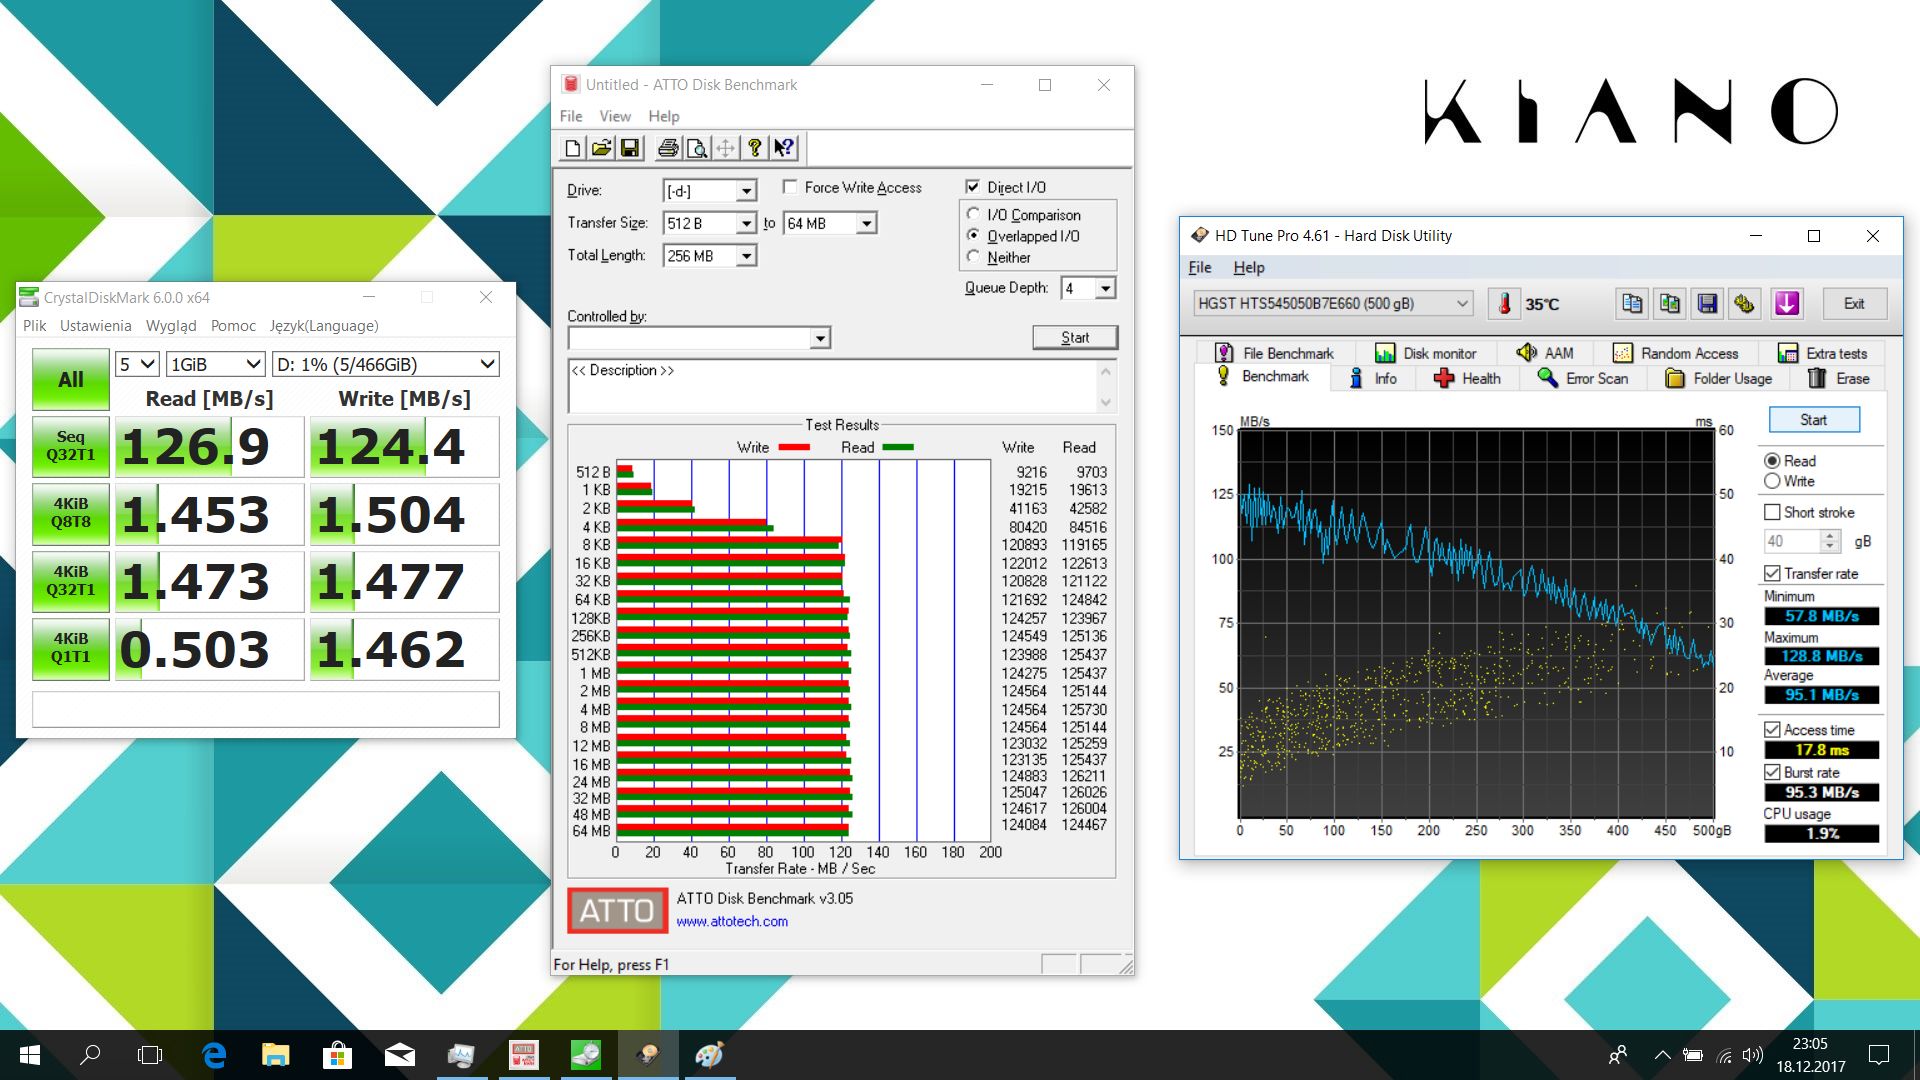This screenshot has width=1920, height=1080.
Task: Select the Neither radio button in ATTO
Action: point(973,256)
